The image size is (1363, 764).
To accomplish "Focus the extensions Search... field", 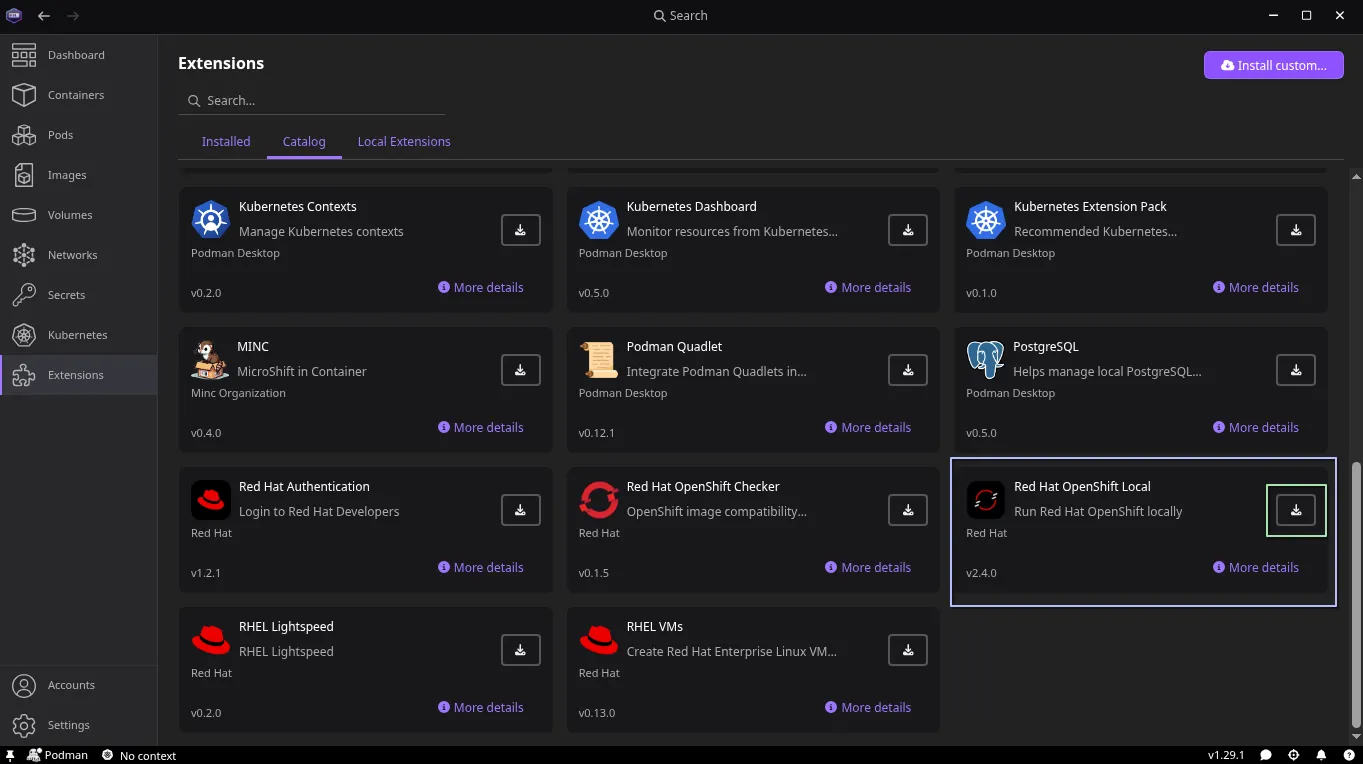I will (x=312, y=101).
